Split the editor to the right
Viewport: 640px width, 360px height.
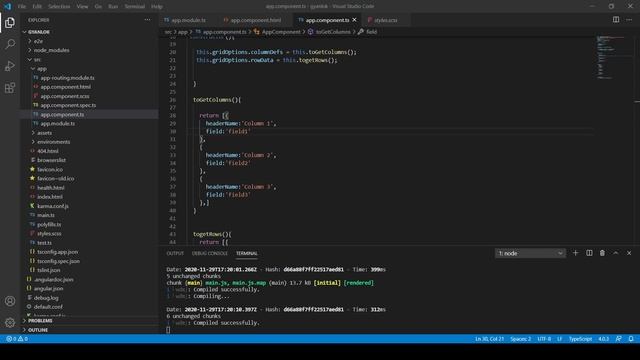616,20
